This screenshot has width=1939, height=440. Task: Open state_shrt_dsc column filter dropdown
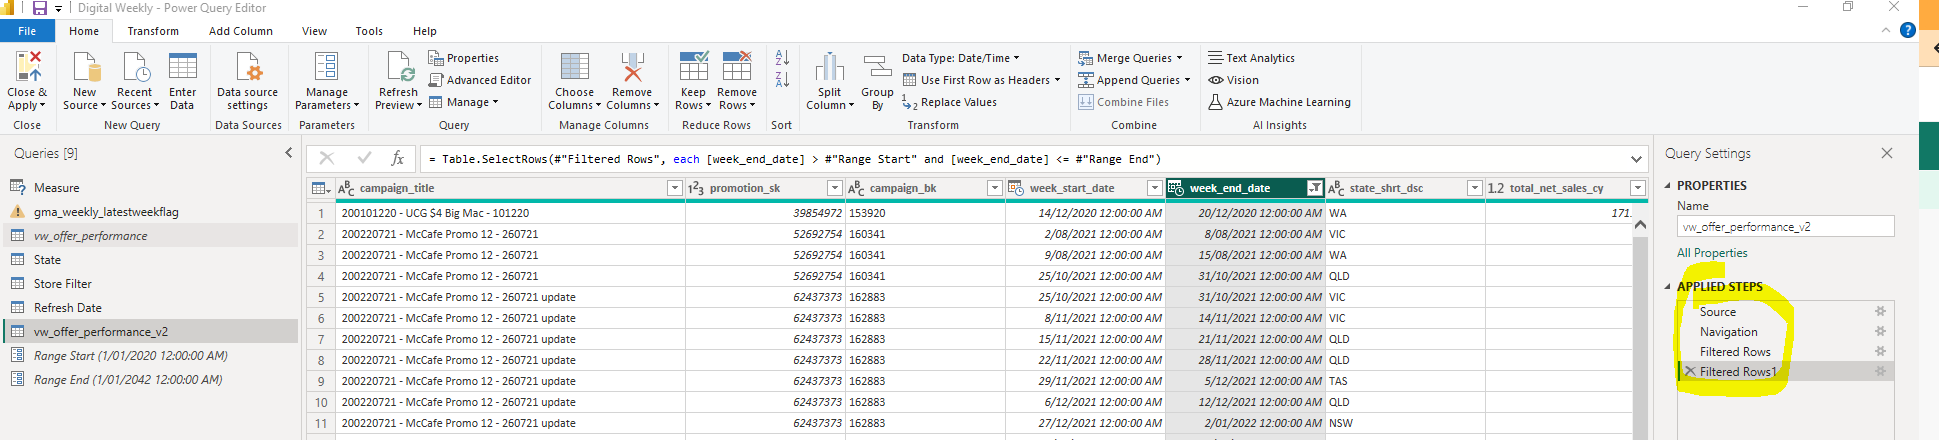1474,188
